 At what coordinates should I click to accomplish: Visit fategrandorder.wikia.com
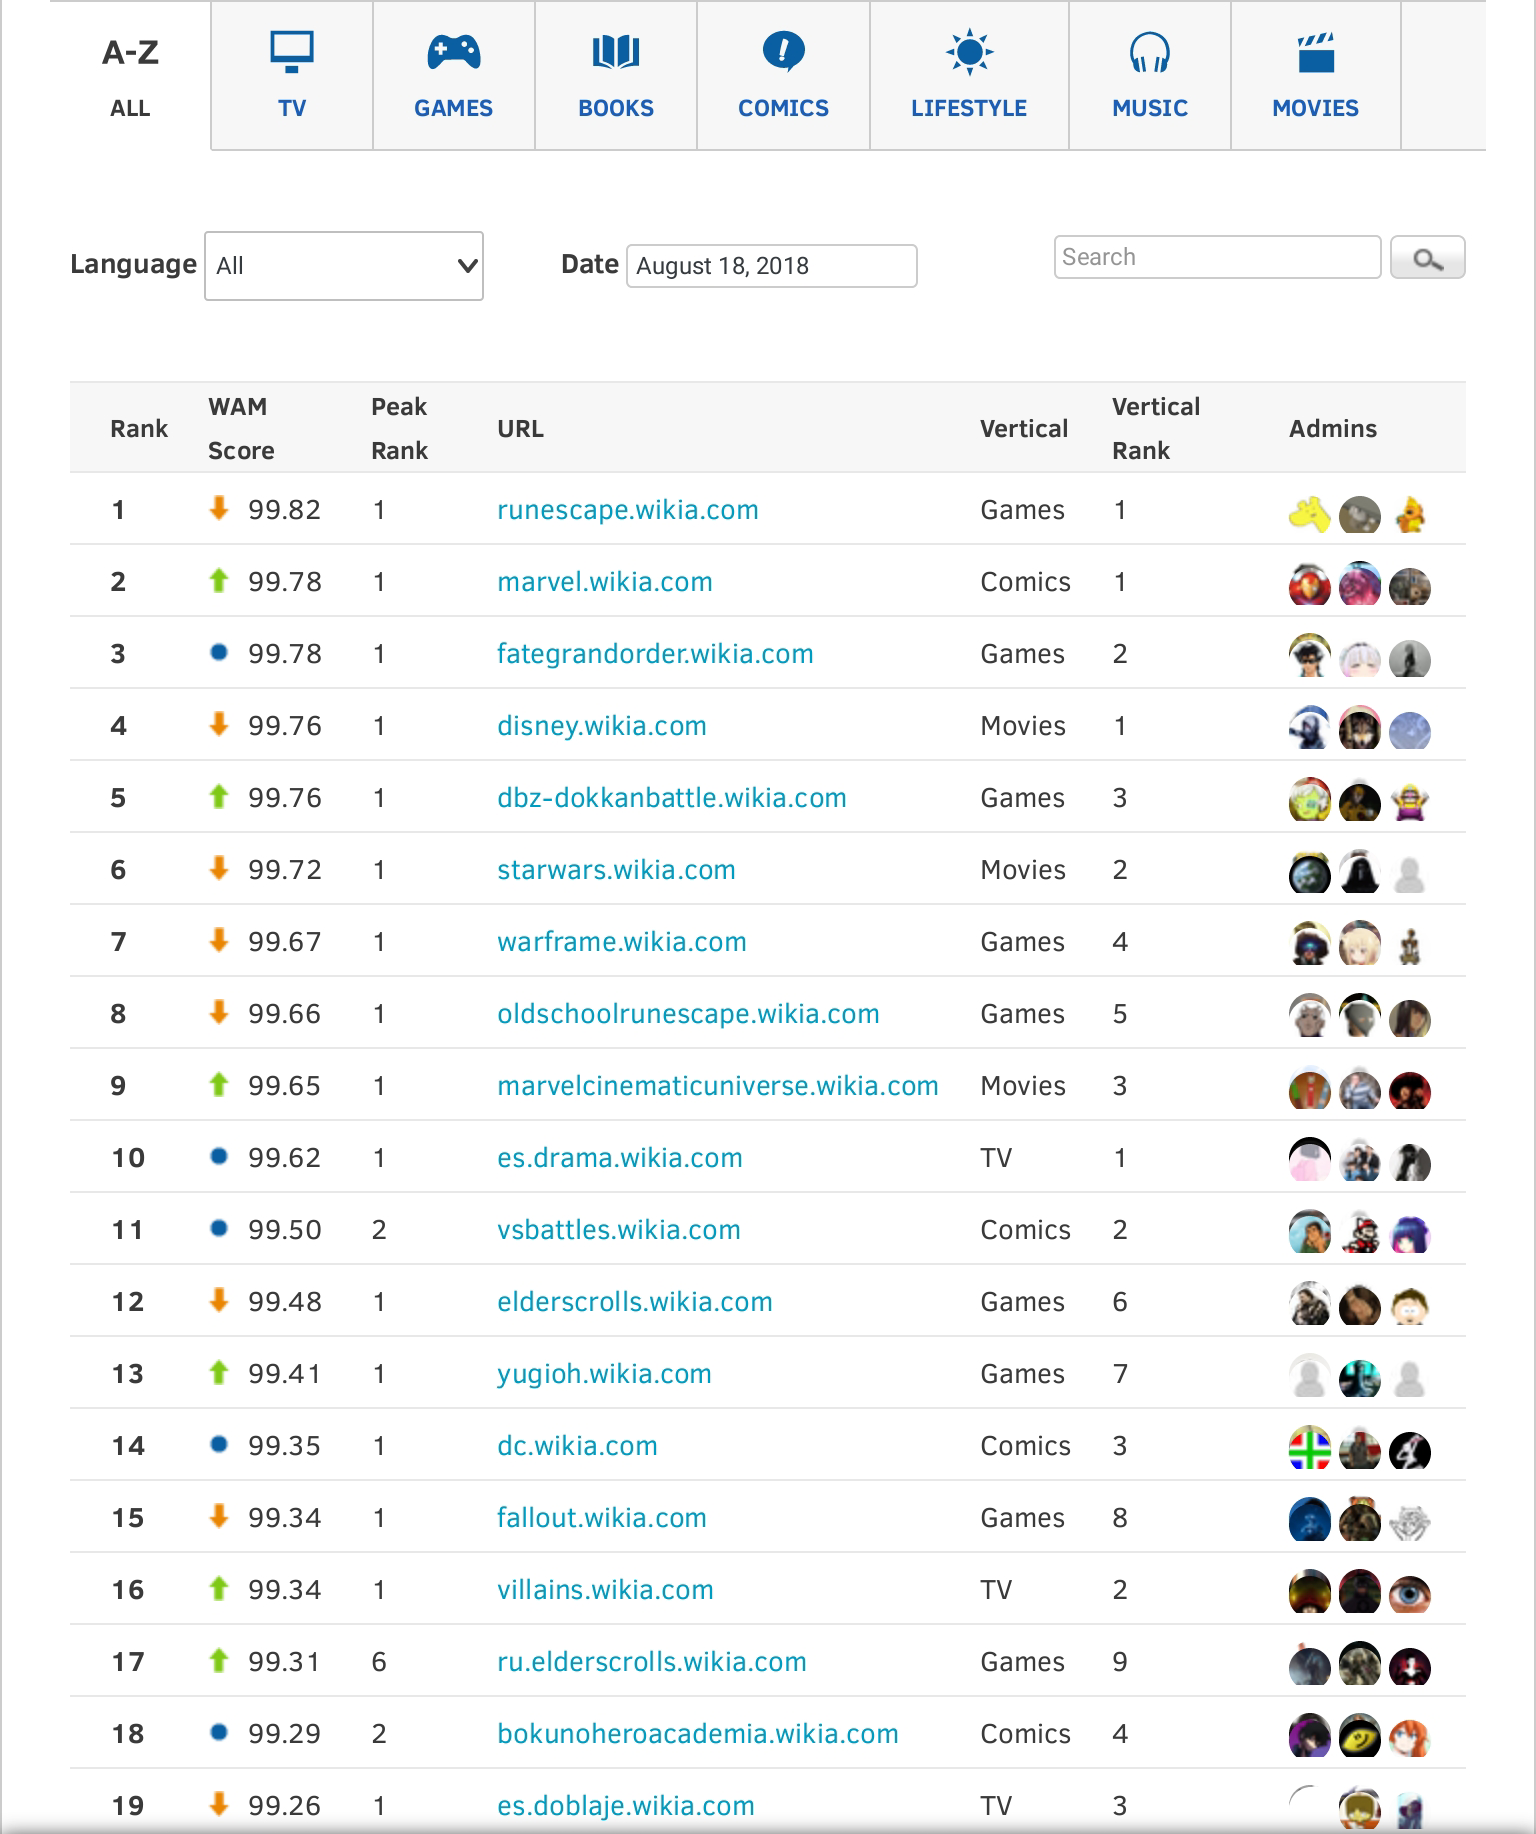[x=655, y=654]
